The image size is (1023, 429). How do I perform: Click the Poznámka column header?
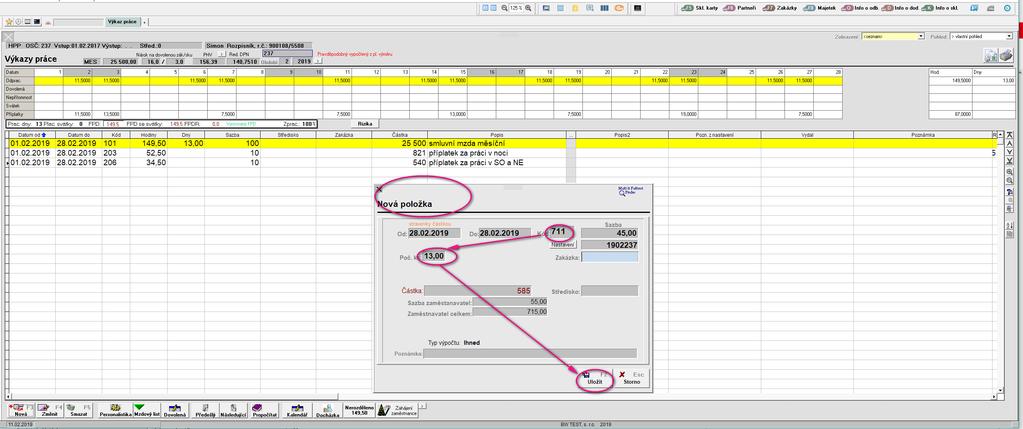pyautogui.click(x=921, y=134)
